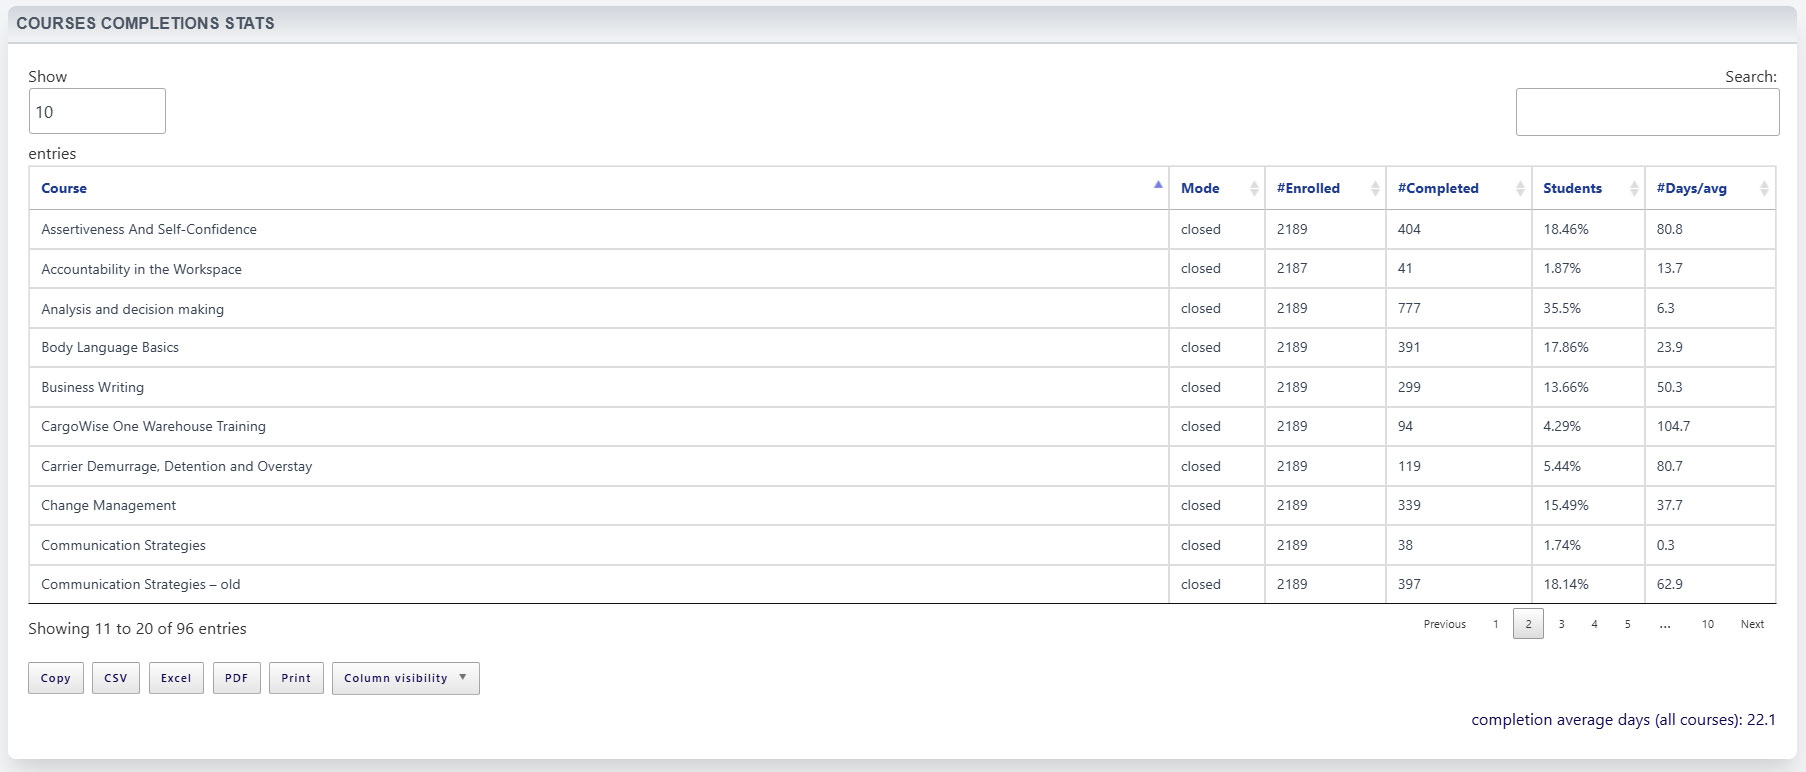
Task: Print the course completions table
Action: pos(296,678)
